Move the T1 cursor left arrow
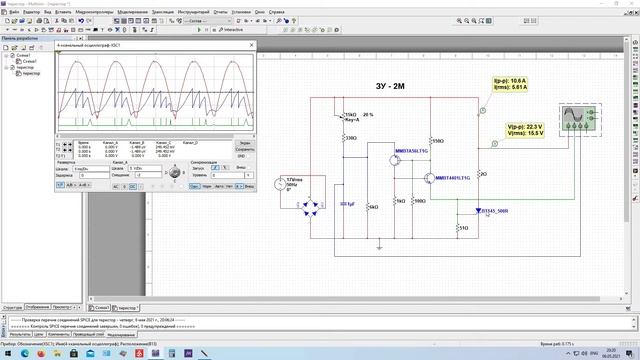Screen dimensions: 640x360 pyautogui.click(x=64, y=144)
